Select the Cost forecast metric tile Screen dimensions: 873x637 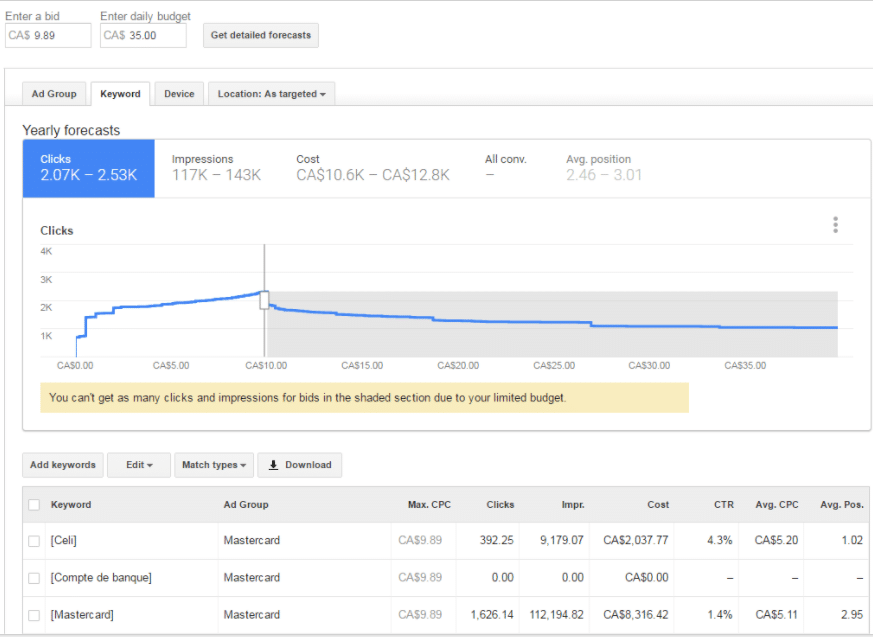click(x=372, y=168)
